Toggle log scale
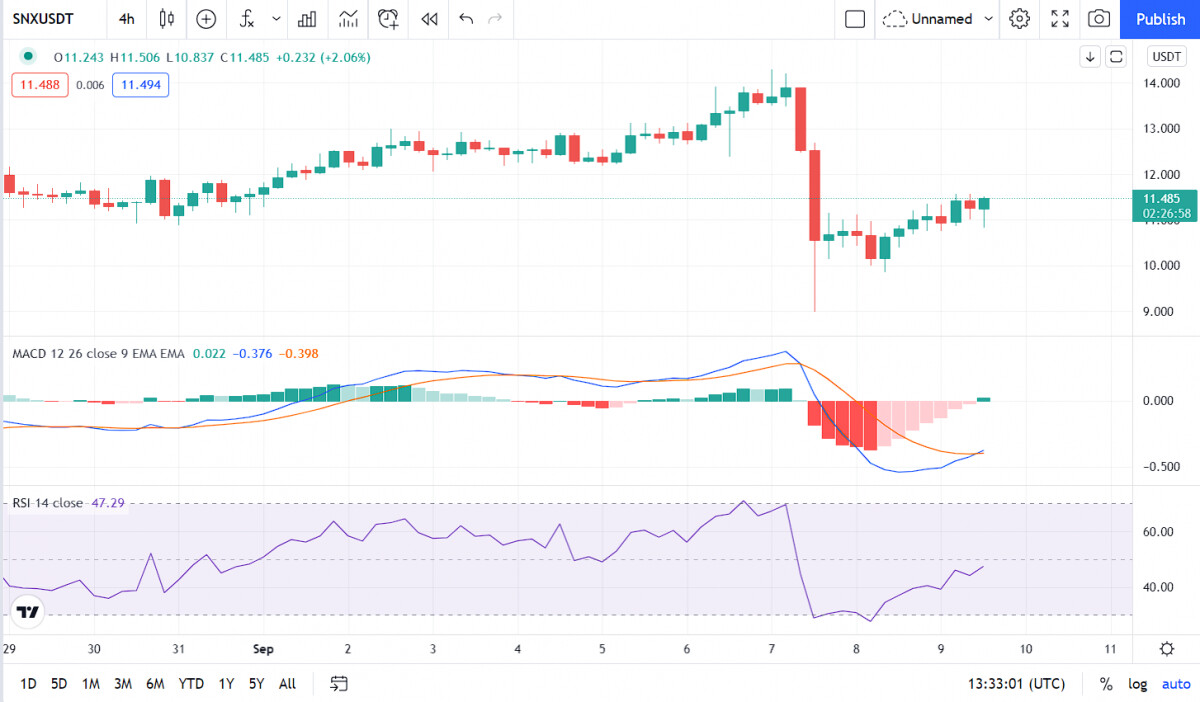This screenshot has height=702, width=1200. (1138, 684)
